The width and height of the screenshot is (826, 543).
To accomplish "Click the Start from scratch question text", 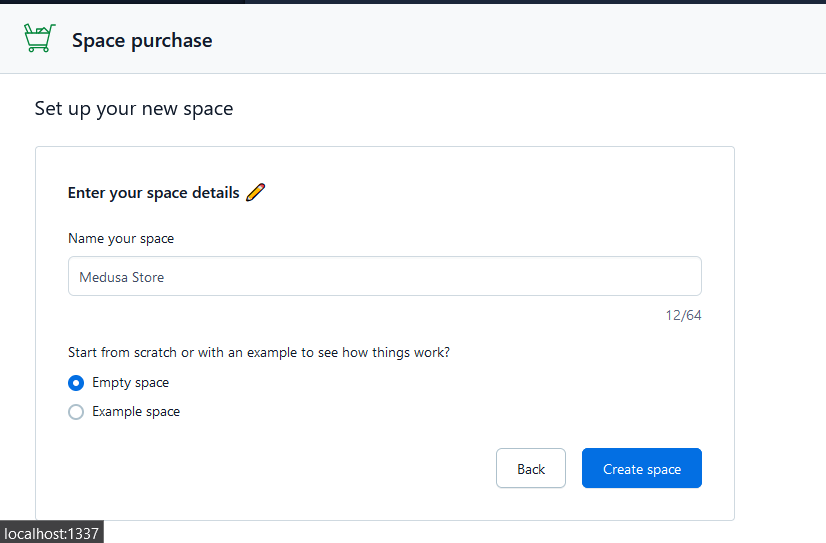I will [x=259, y=352].
